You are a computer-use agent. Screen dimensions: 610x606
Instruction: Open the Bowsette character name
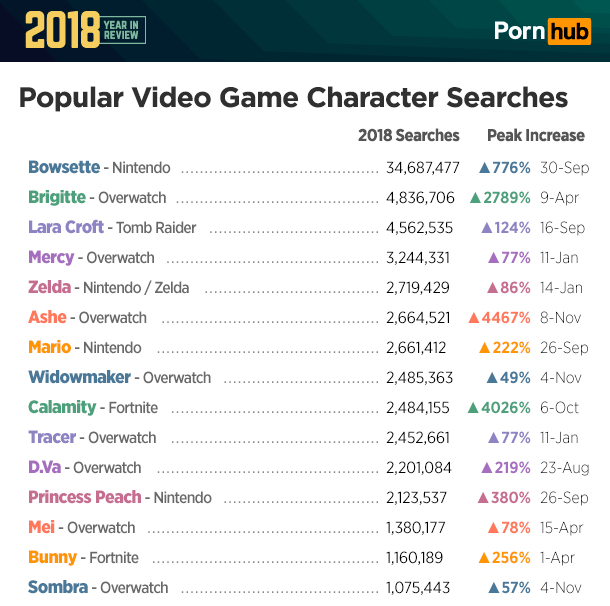(x=64, y=168)
